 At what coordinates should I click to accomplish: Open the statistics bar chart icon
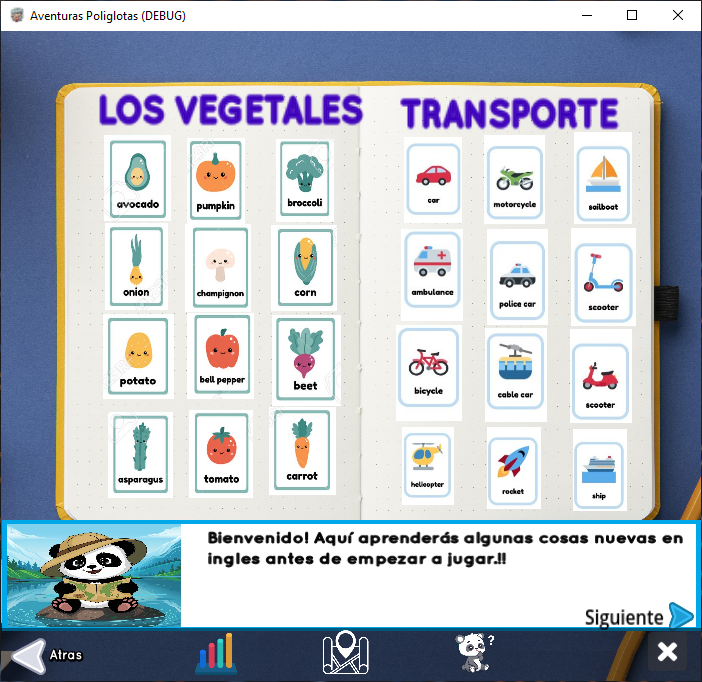[x=216, y=654]
